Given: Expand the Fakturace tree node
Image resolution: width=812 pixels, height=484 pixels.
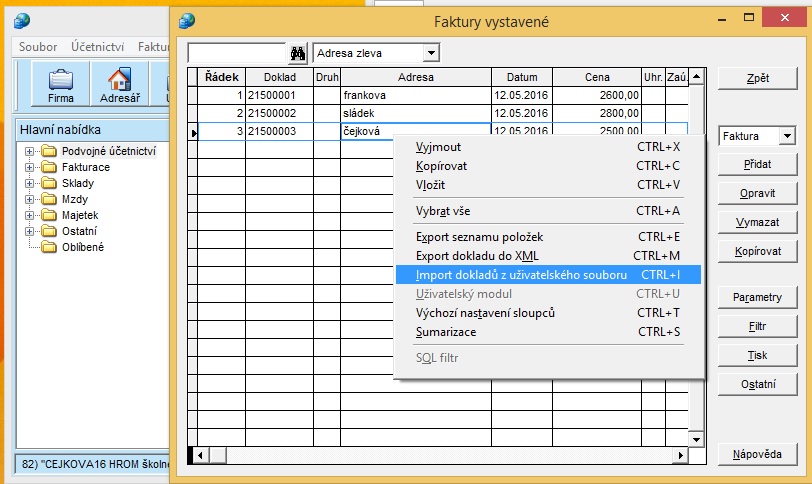Looking at the screenshot, I should 30,168.
